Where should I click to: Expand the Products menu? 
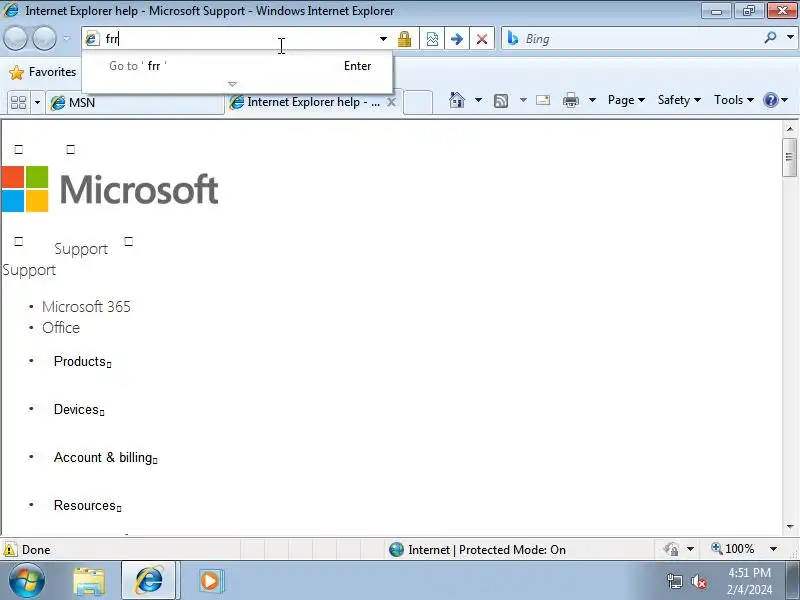coord(82,361)
